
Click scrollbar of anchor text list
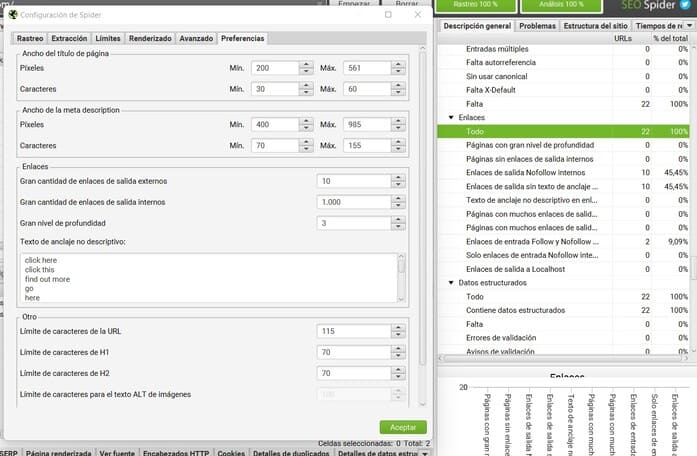point(401,278)
